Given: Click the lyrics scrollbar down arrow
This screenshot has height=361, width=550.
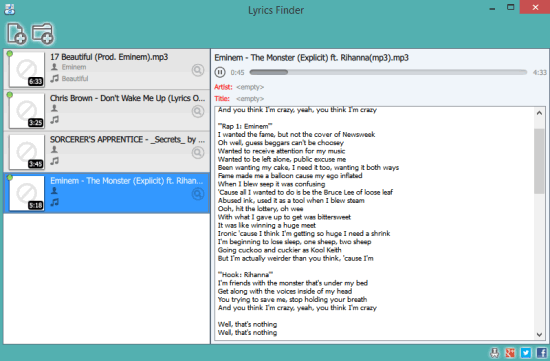Looking at the screenshot, I should point(539,335).
